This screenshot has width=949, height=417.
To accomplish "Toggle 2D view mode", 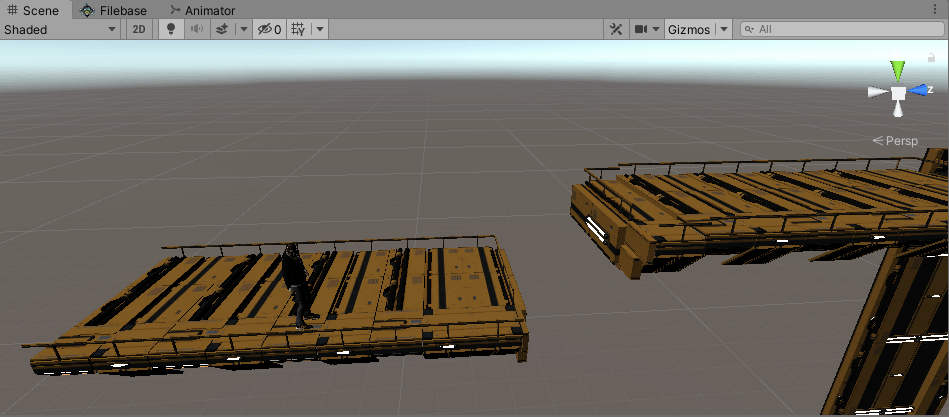I will click(x=139, y=29).
